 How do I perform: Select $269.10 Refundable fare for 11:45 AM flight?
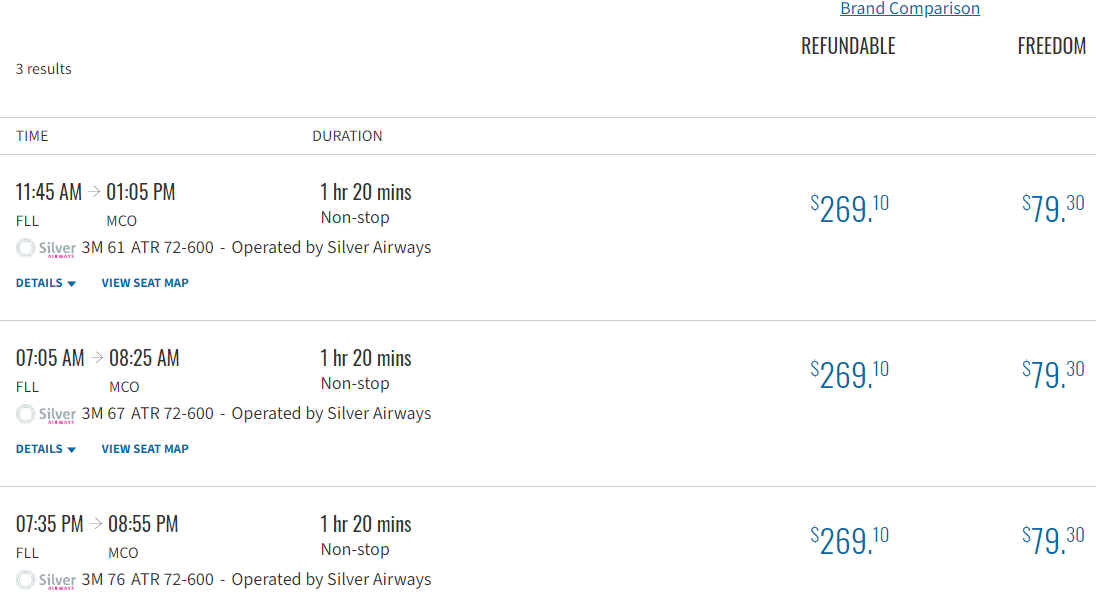pos(849,208)
